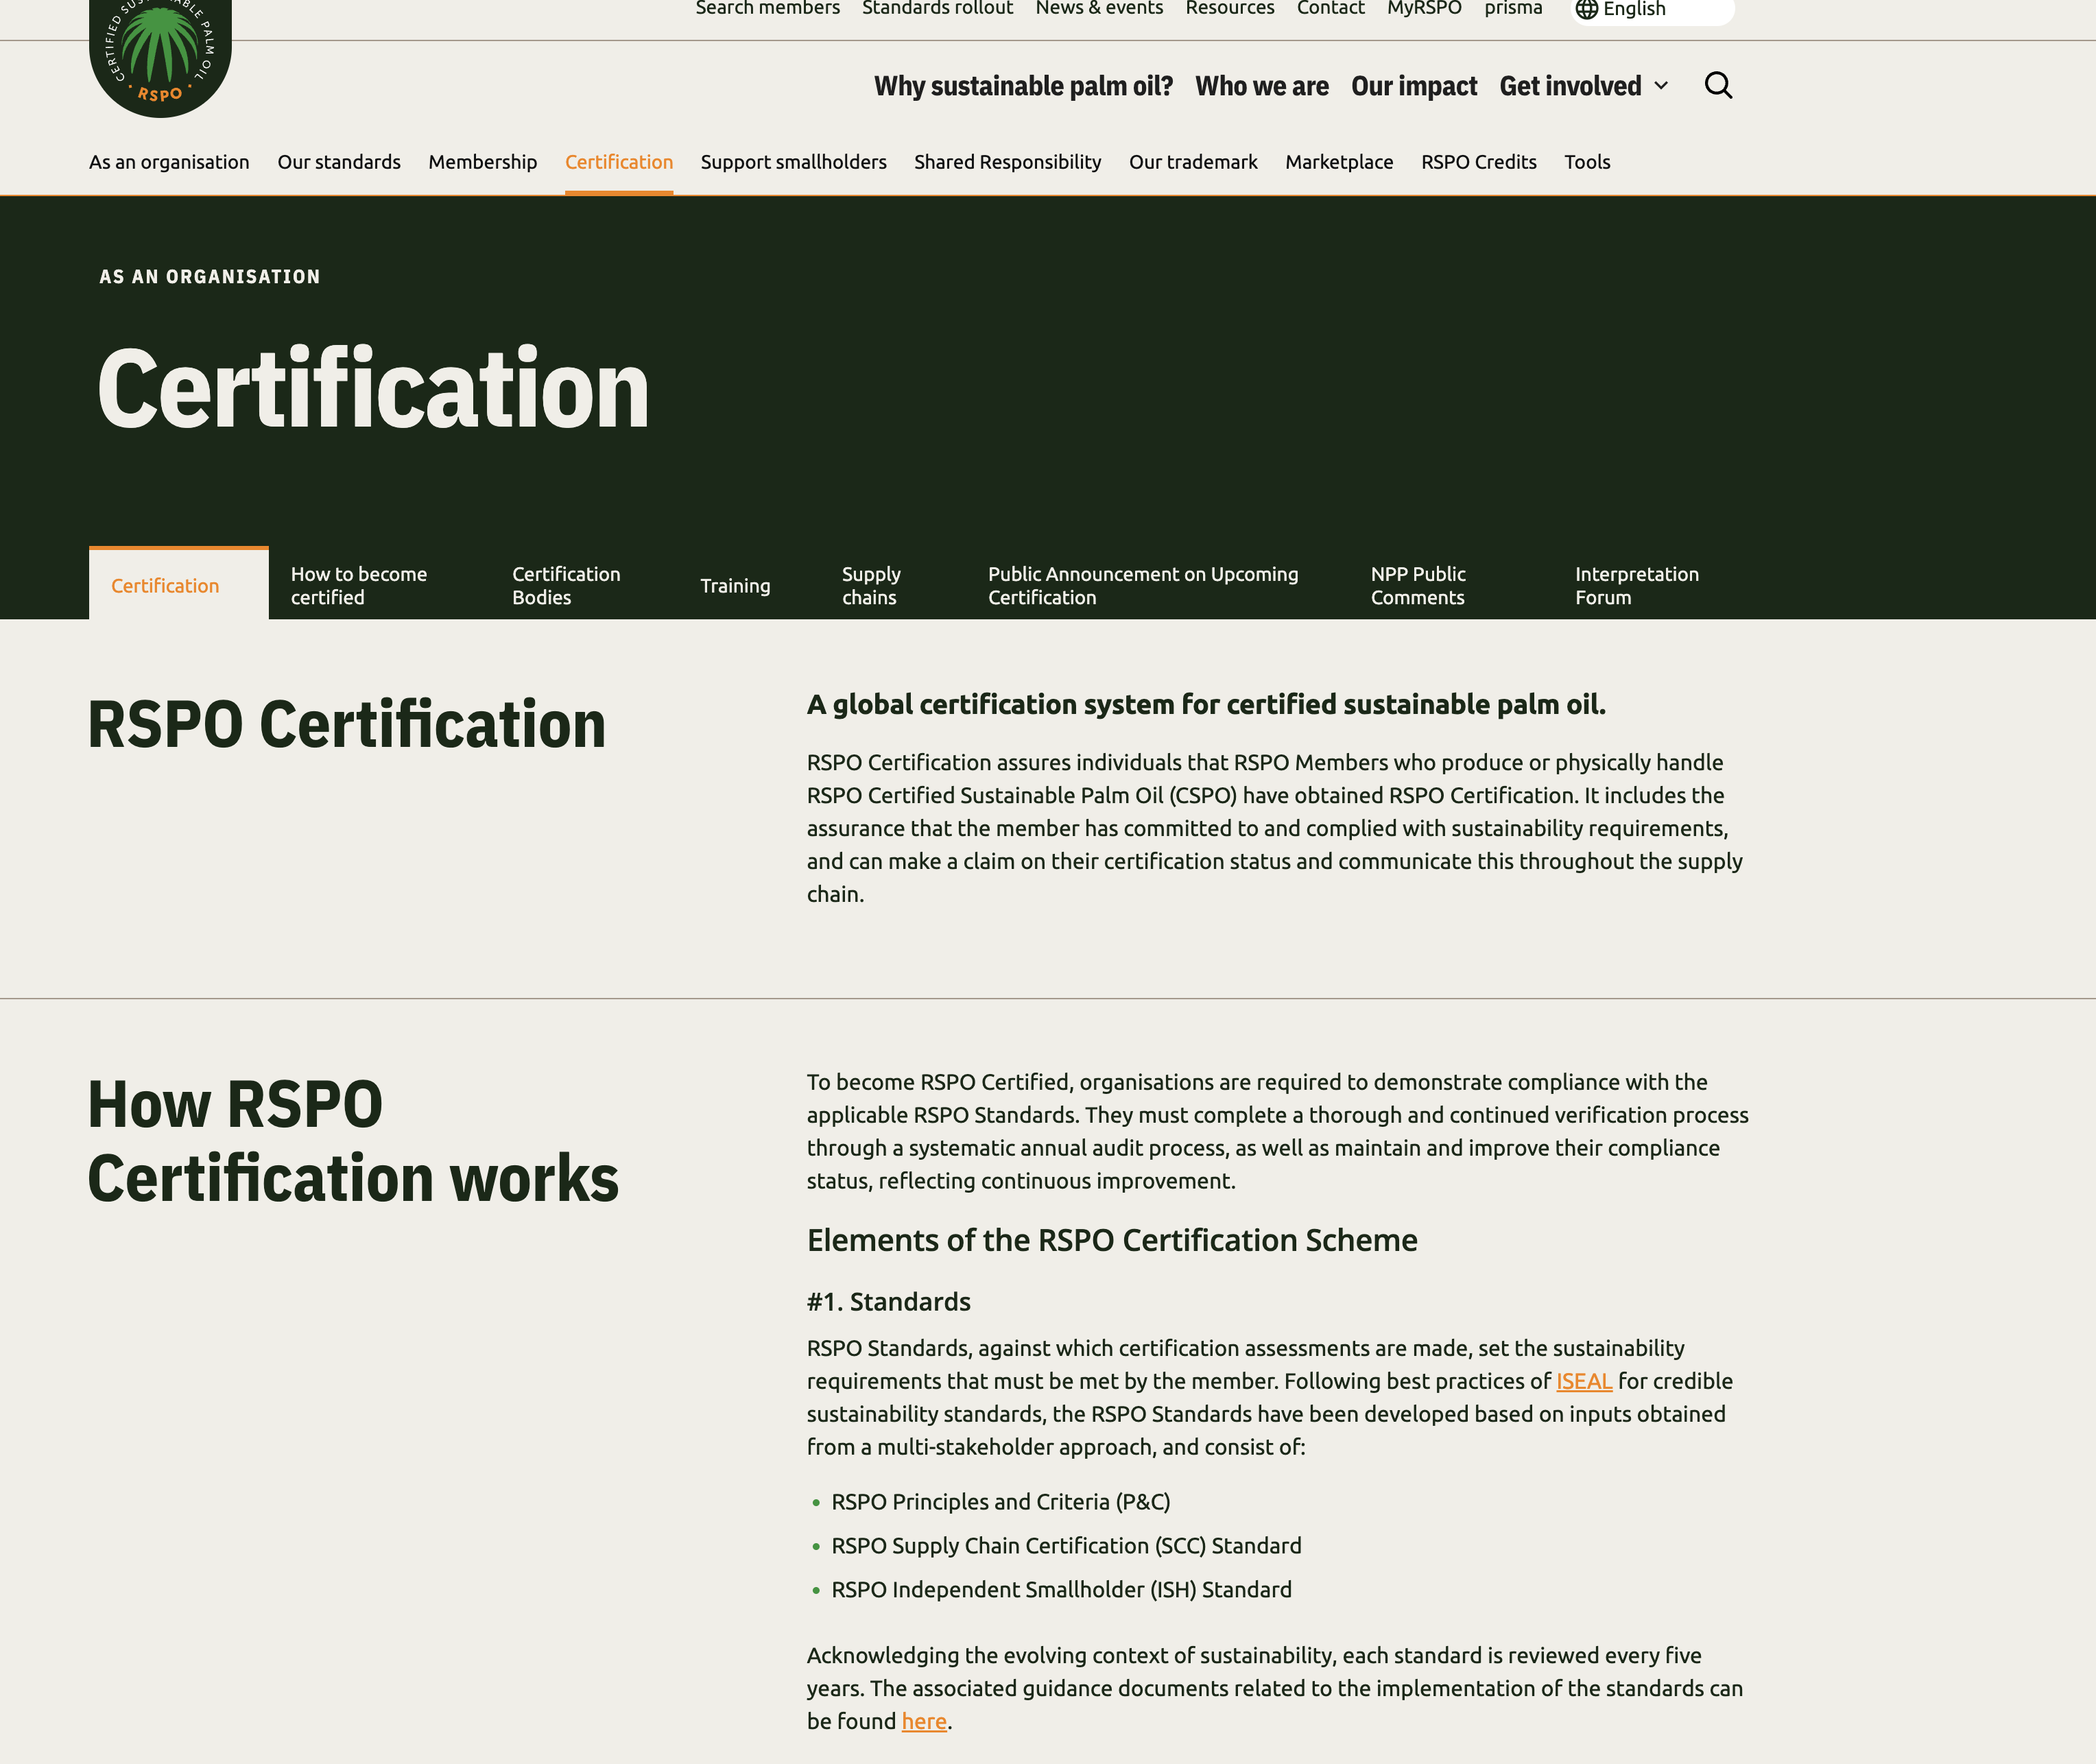Viewport: 2096px width, 1764px height.
Task: Select the active Certification tab
Action: 179,584
